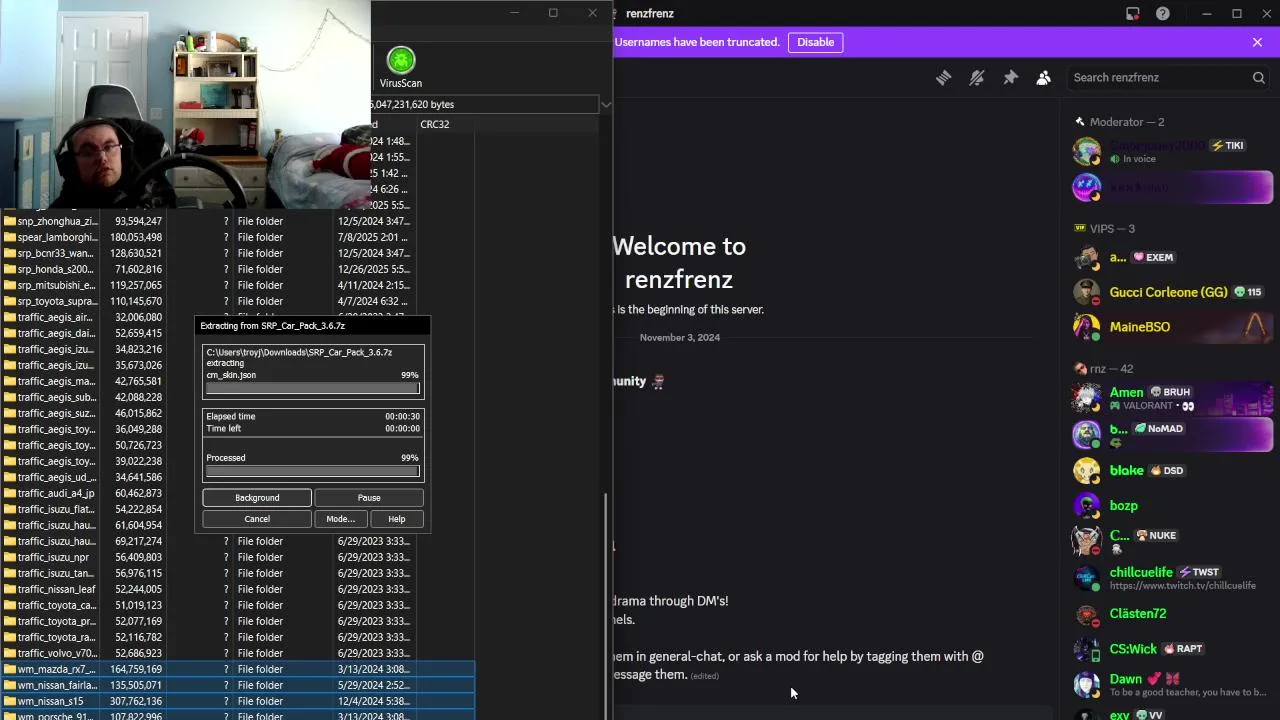The image size is (1280, 720).
Task: Click the BRUH tag next to Amen
Action: 1170,392
